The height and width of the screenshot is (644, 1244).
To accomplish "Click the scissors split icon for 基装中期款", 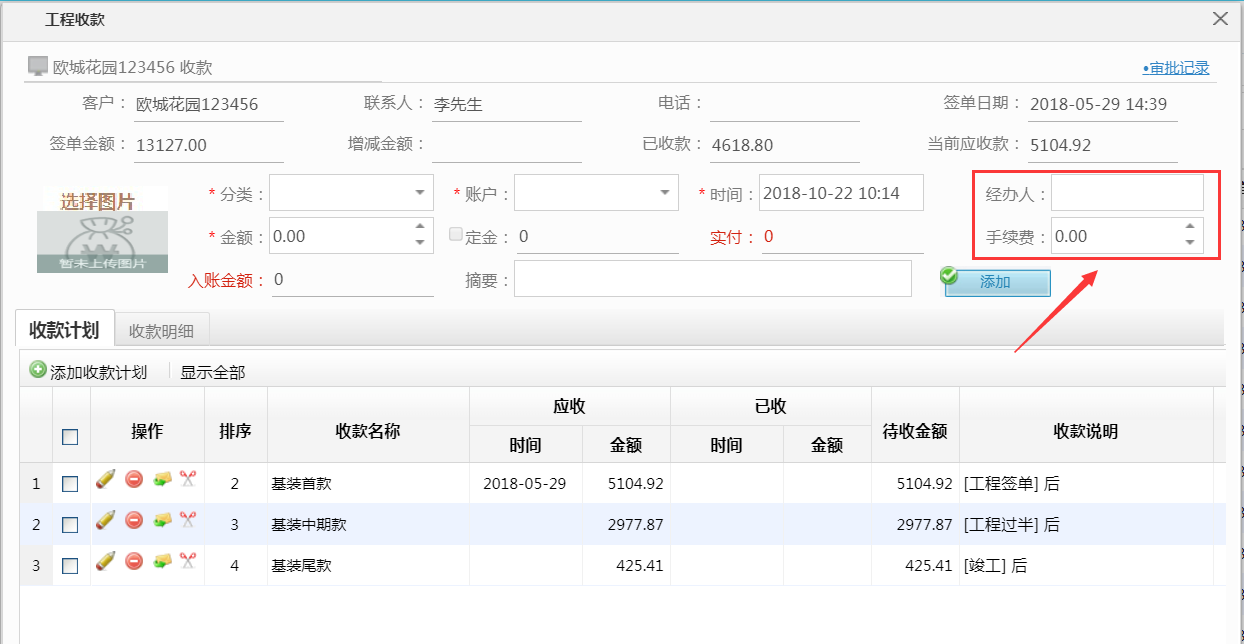I will click(187, 519).
